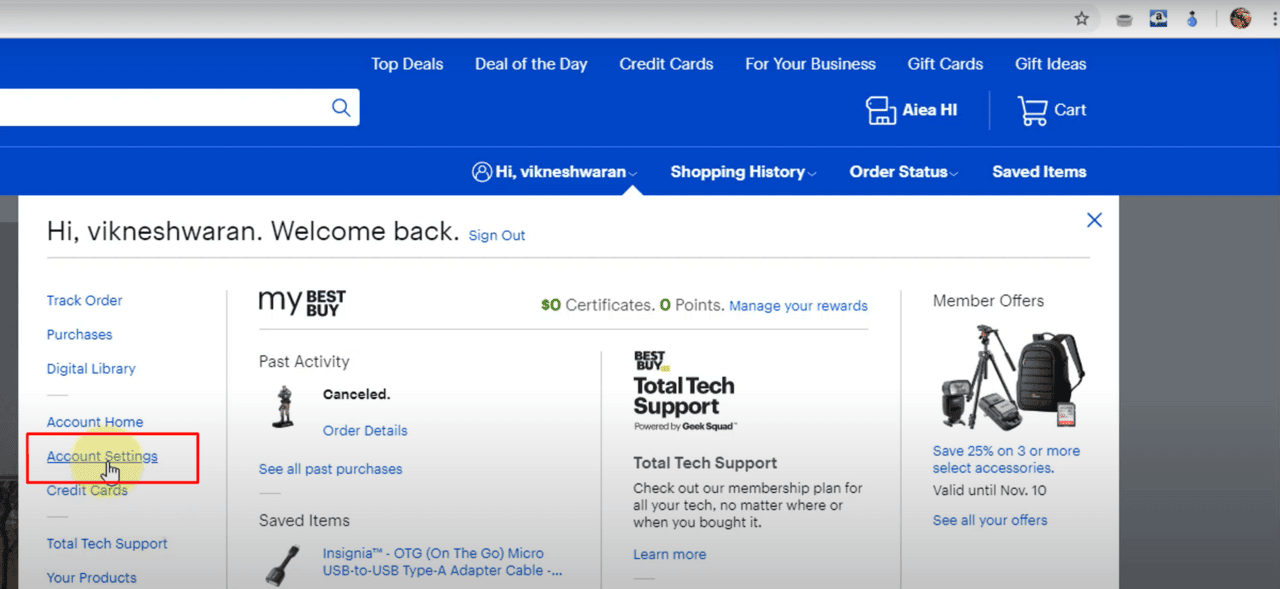Click See all your offers
Image resolution: width=1280 pixels, height=589 pixels.
click(990, 520)
